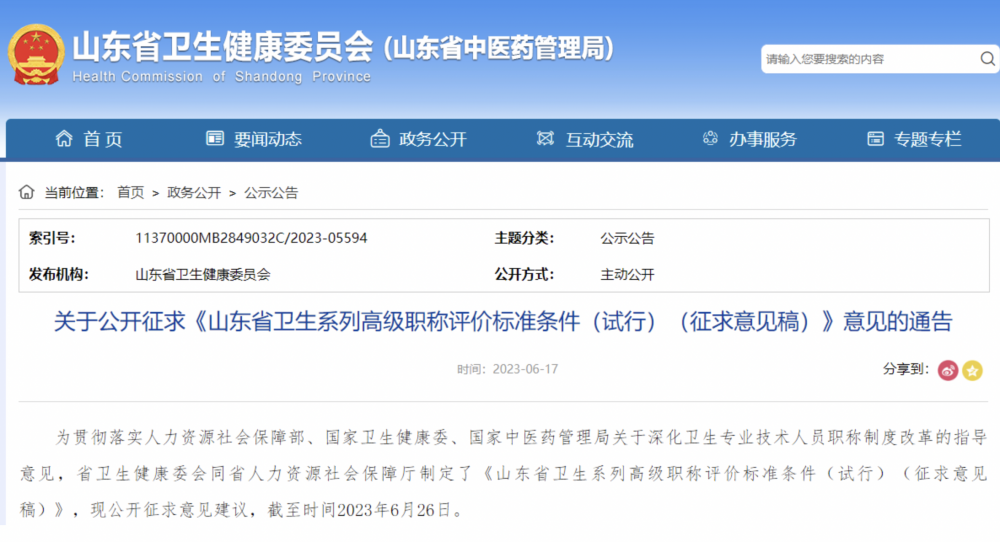Click the publisher value 山东省卫生健康委员会

pyautogui.click(x=203, y=275)
